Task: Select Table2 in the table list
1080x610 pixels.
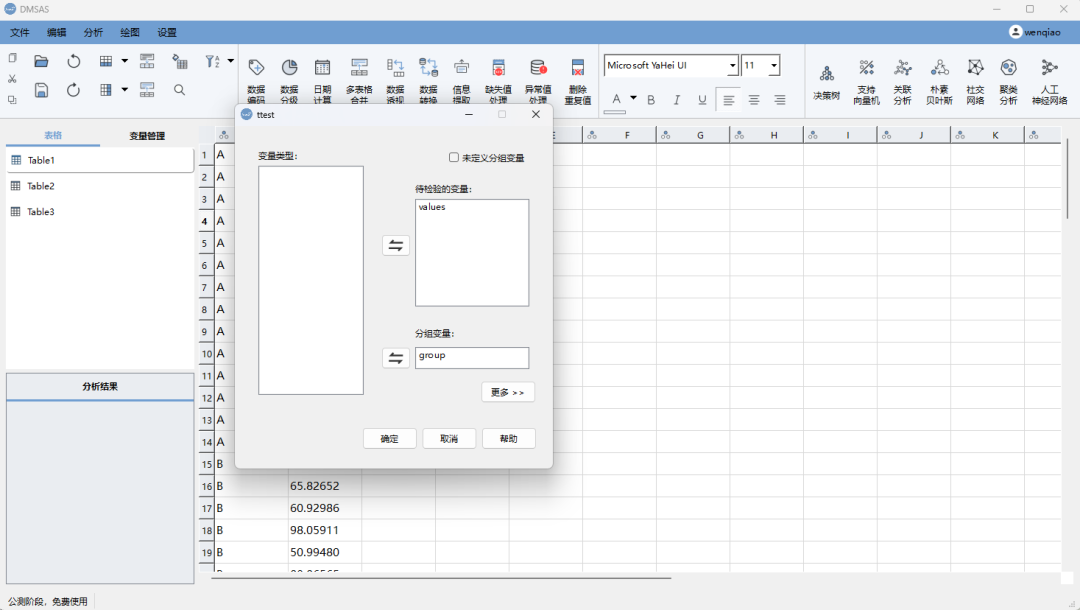Action: [x=41, y=186]
